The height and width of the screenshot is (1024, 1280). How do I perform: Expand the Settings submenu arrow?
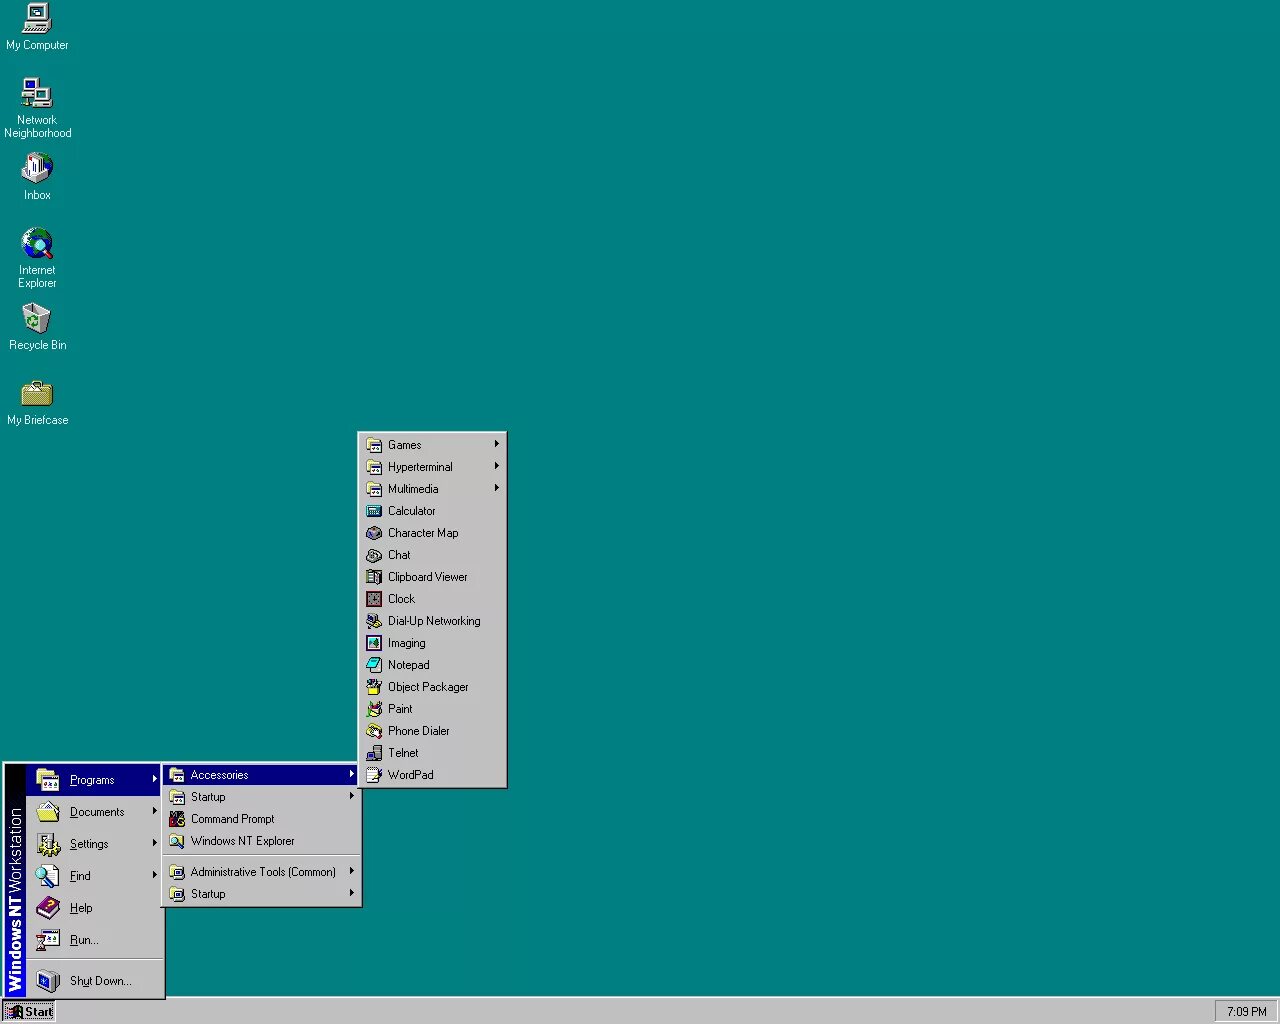click(x=154, y=843)
